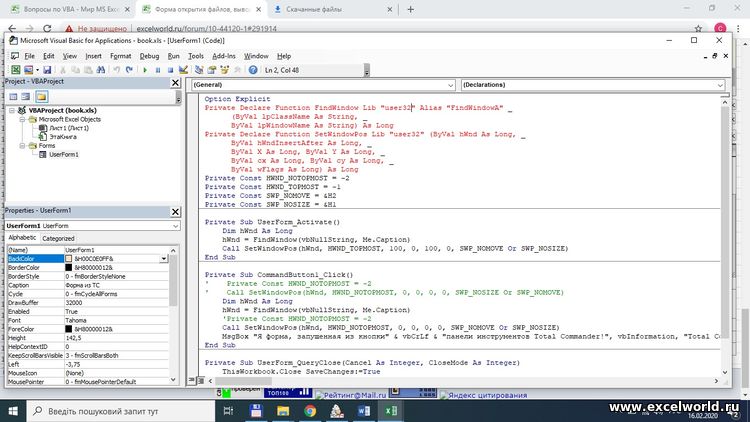Toggle Folders button in Project panel

click(x=42, y=97)
